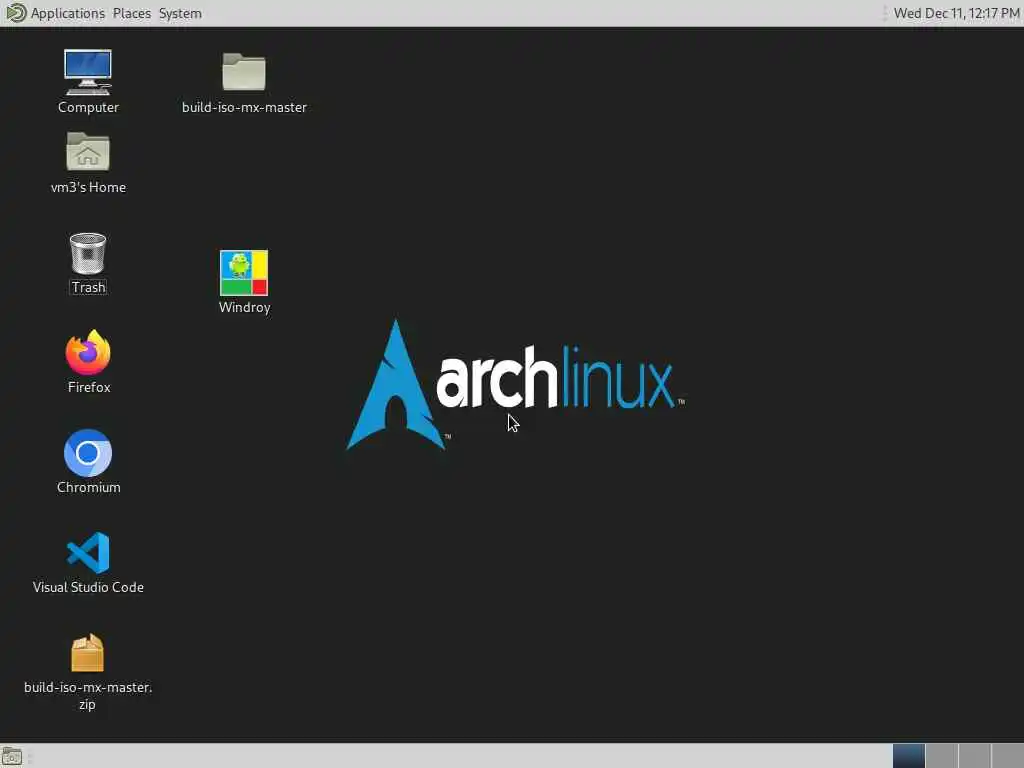Open the System menu

(180, 13)
